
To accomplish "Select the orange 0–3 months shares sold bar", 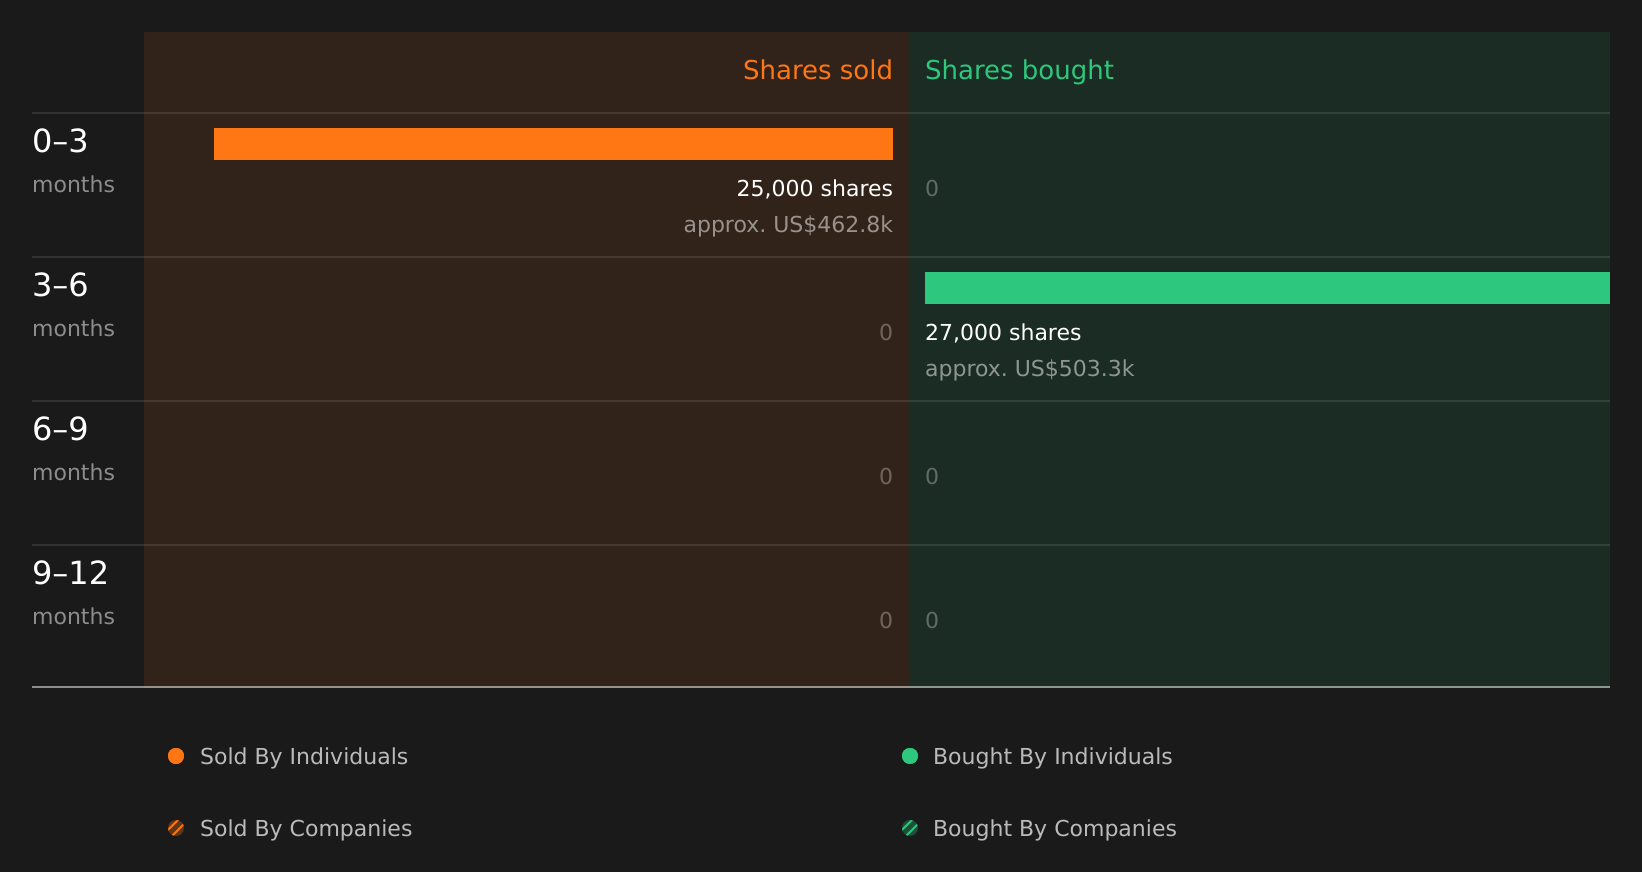I will coord(553,144).
